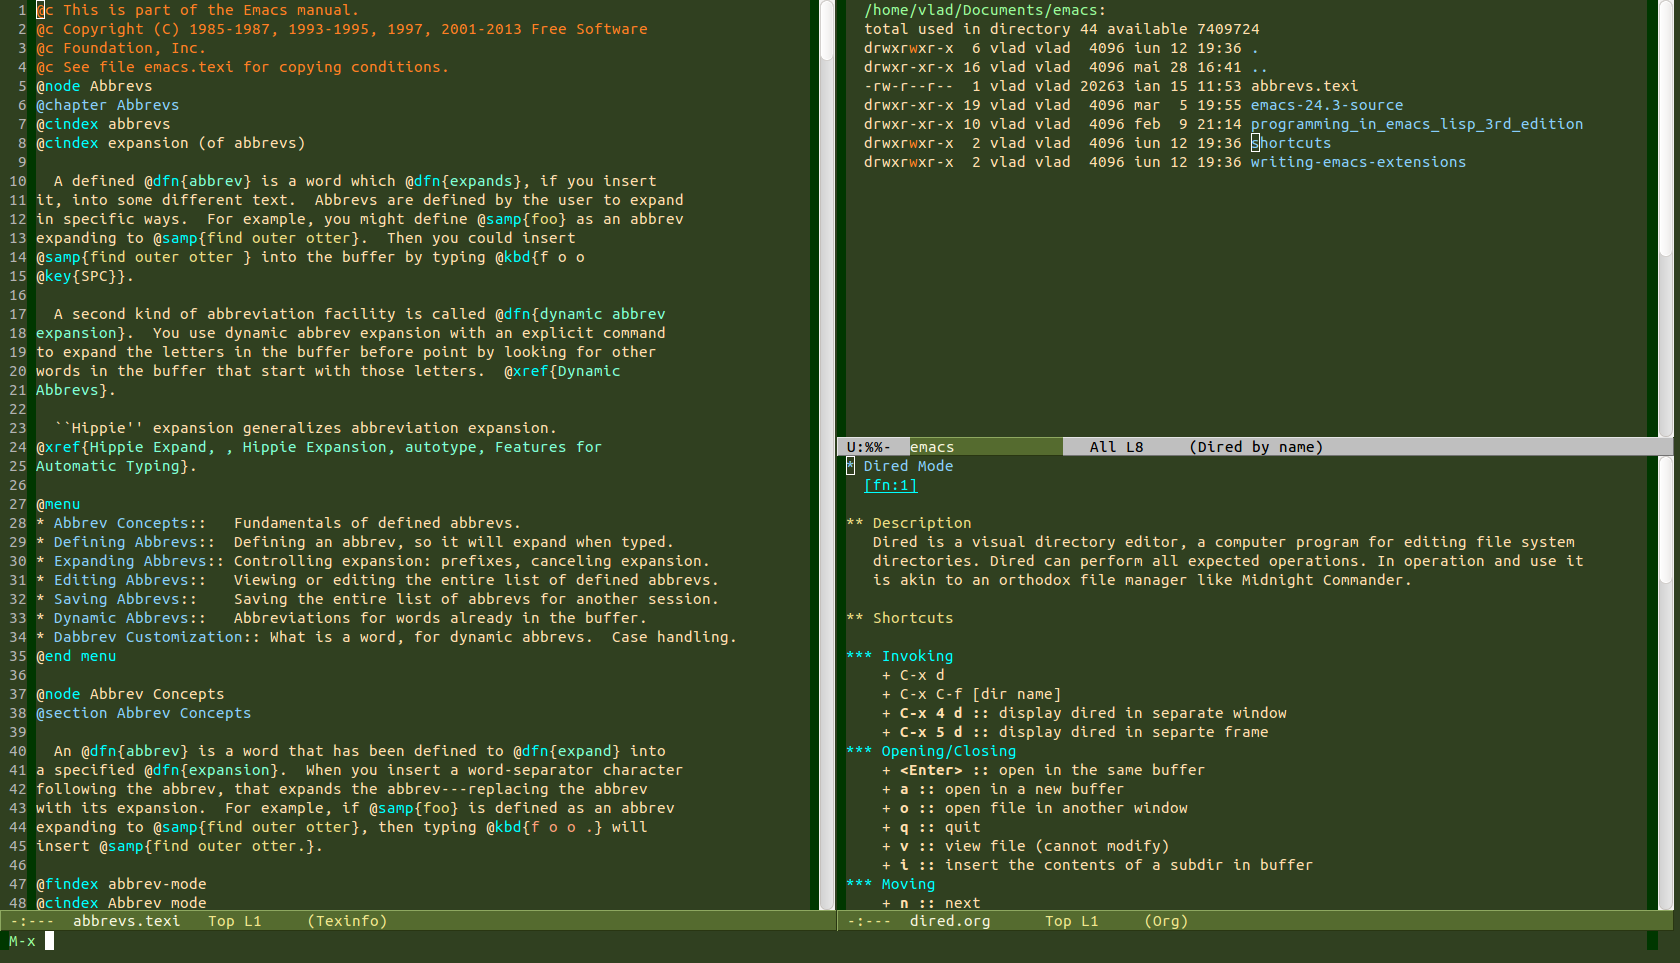
Task: Collapse the '*** Invoking' subheading
Action: [x=900, y=656]
